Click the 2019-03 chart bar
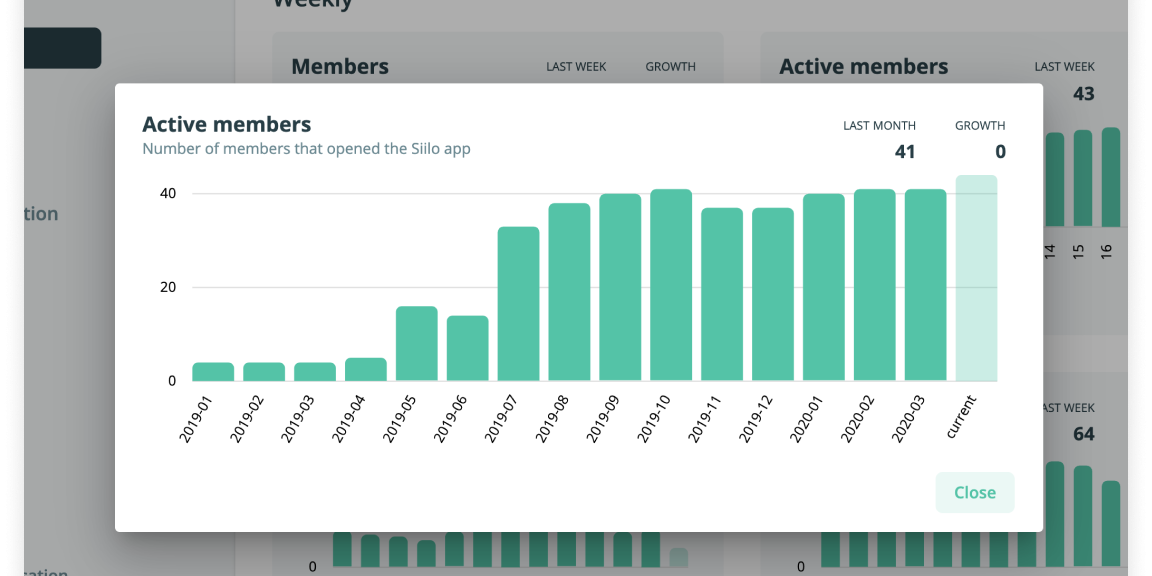The height and width of the screenshot is (576, 1152). [x=315, y=372]
